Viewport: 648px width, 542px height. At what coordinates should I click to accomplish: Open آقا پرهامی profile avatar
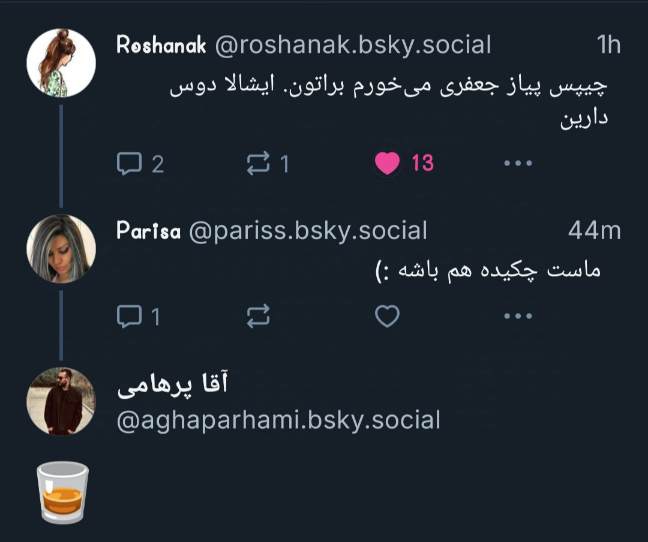61,401
